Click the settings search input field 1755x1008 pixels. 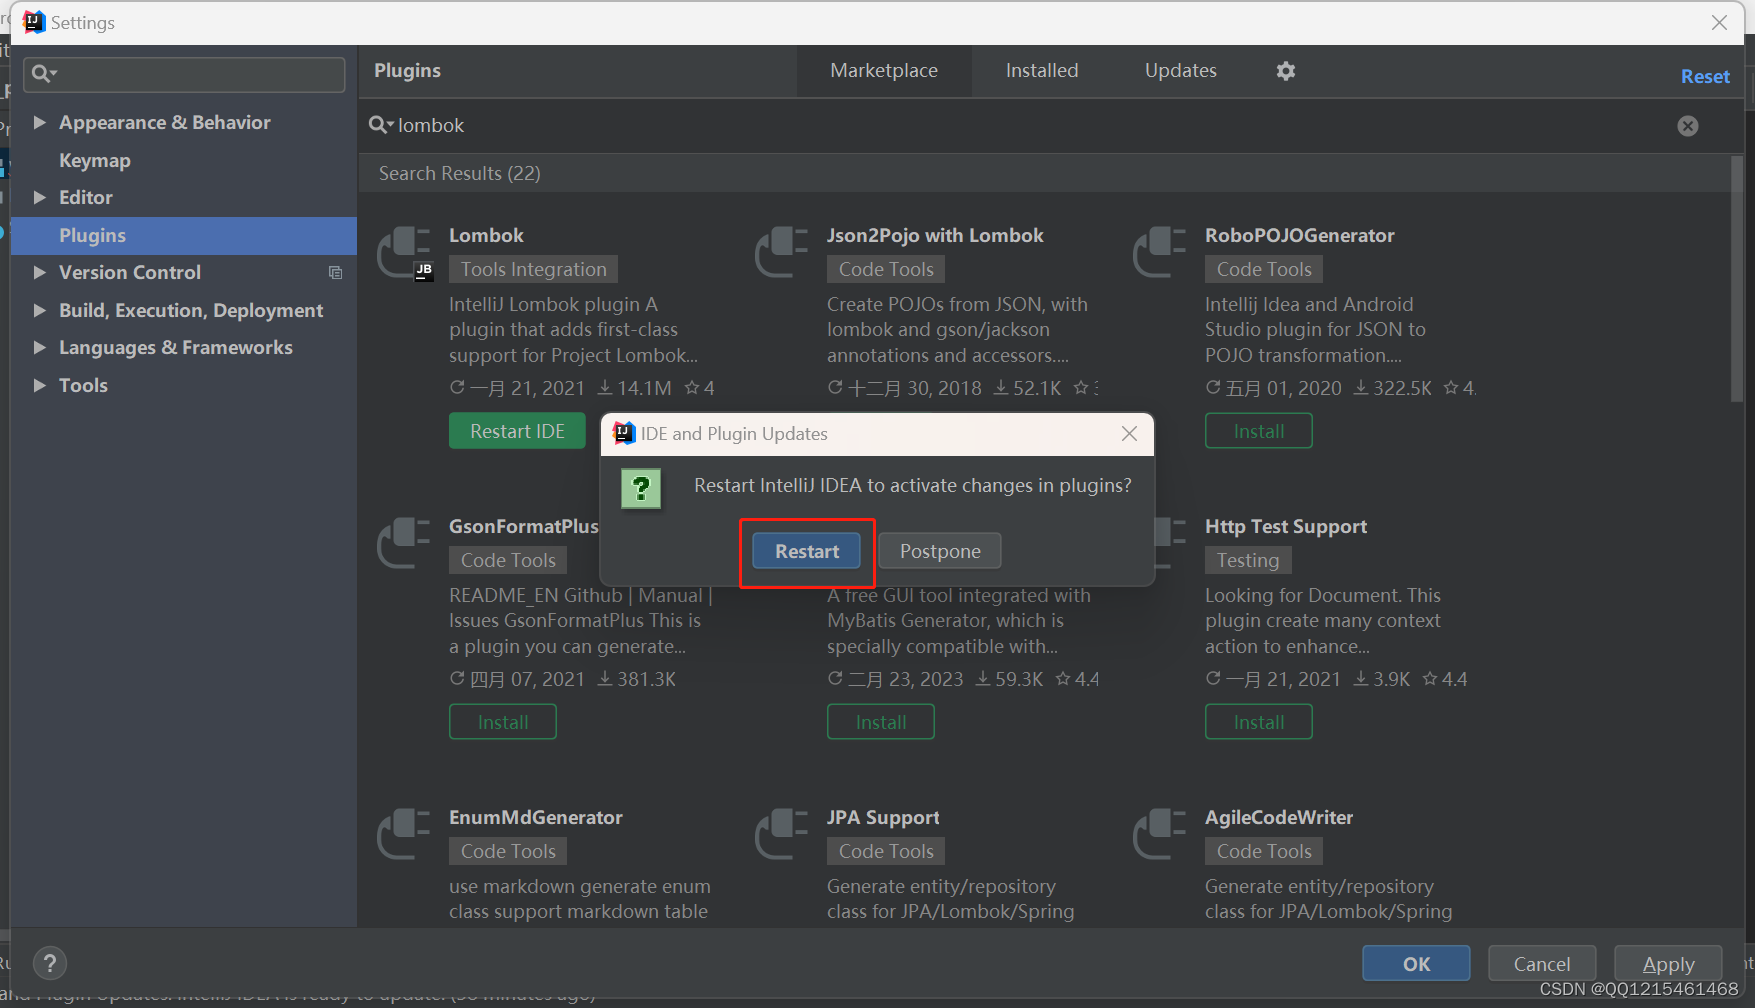tap(184, 74)
